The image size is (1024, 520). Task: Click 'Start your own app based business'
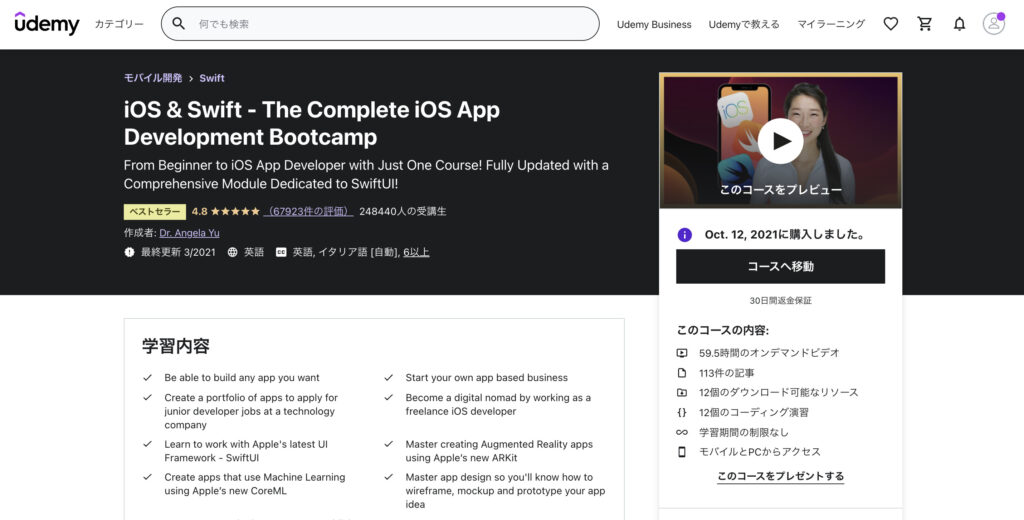click(487, 378)
